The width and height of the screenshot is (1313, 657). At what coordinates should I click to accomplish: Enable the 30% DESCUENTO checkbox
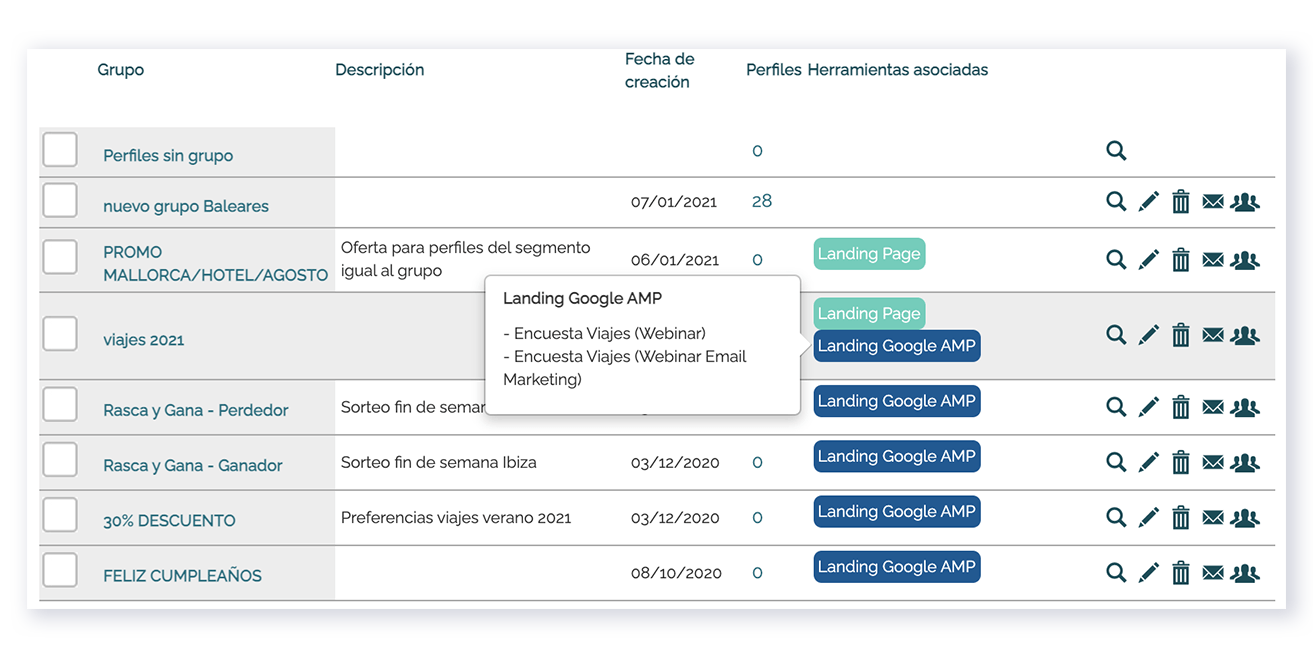coord(60,515)
